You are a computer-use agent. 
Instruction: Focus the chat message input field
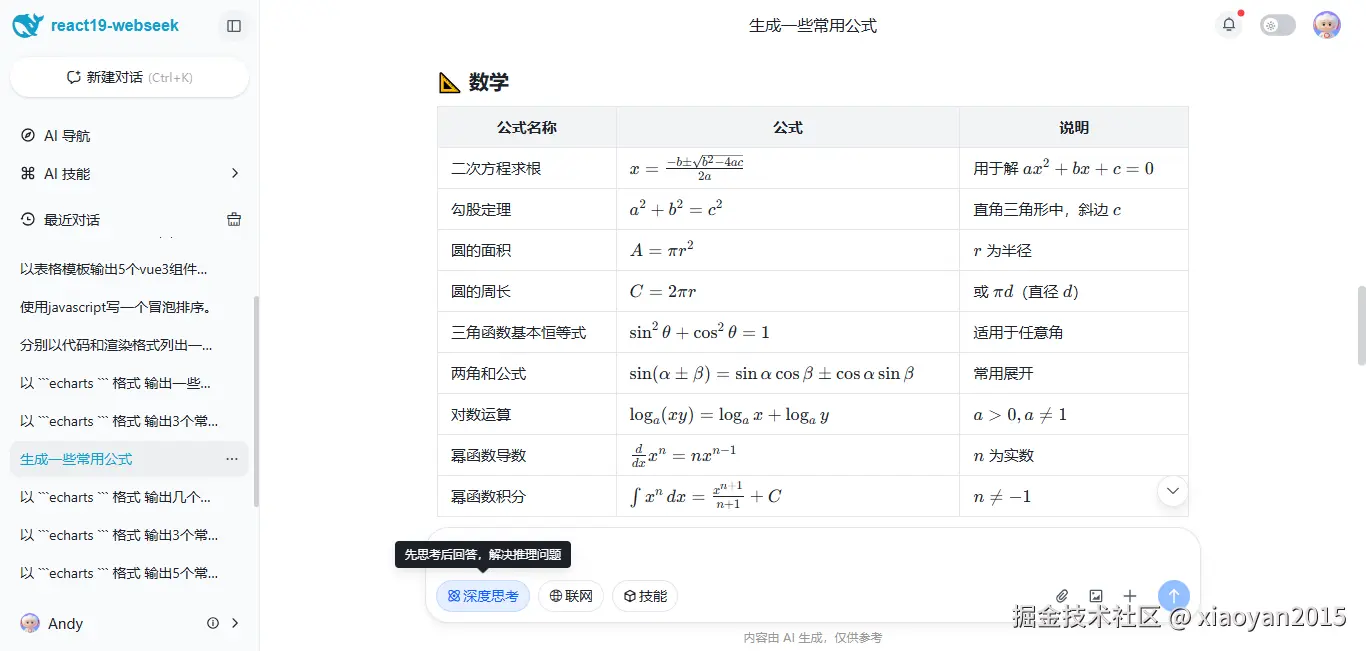pos(812,554)
